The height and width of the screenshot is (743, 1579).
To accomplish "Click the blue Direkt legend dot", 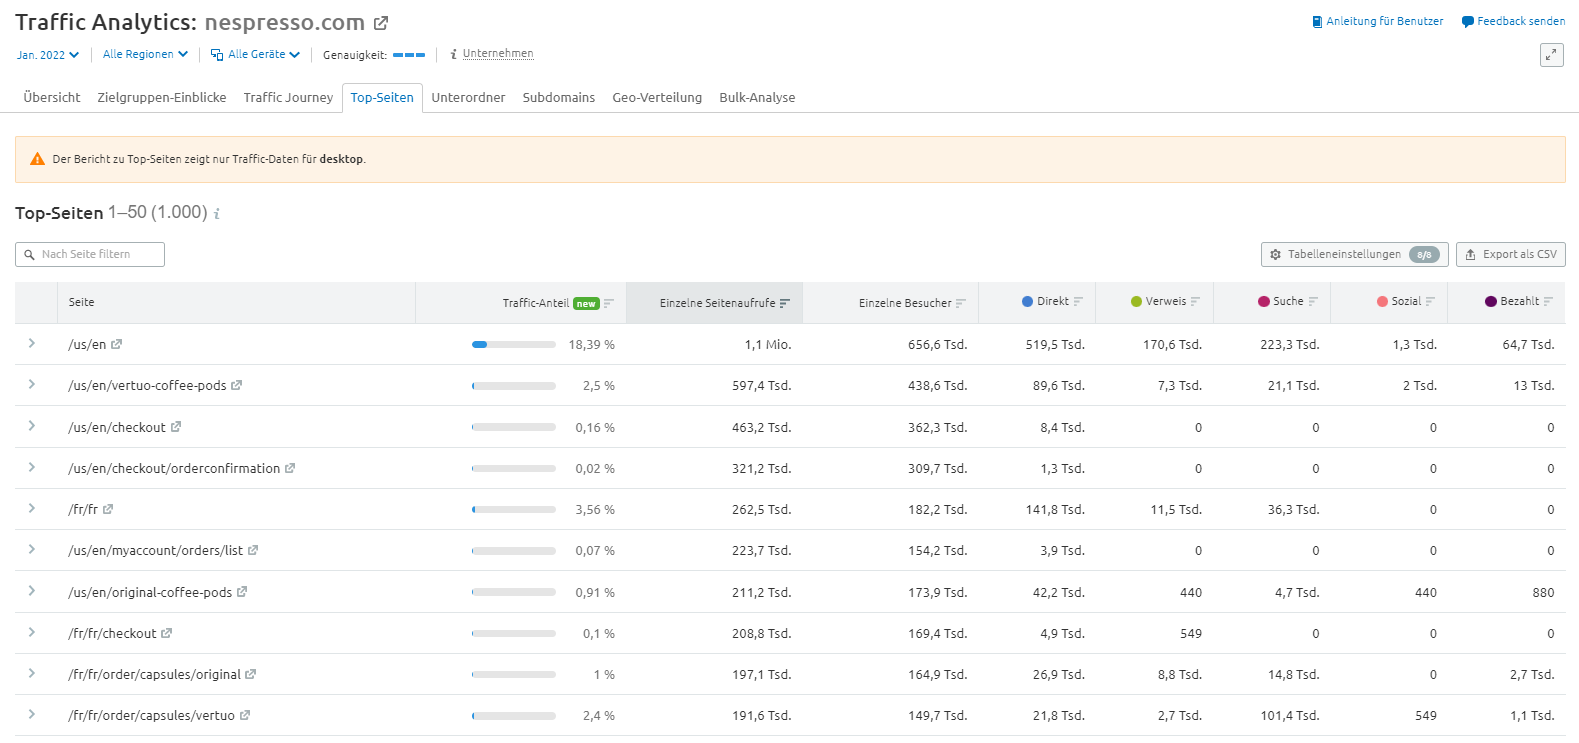I will pos(1027,301).
